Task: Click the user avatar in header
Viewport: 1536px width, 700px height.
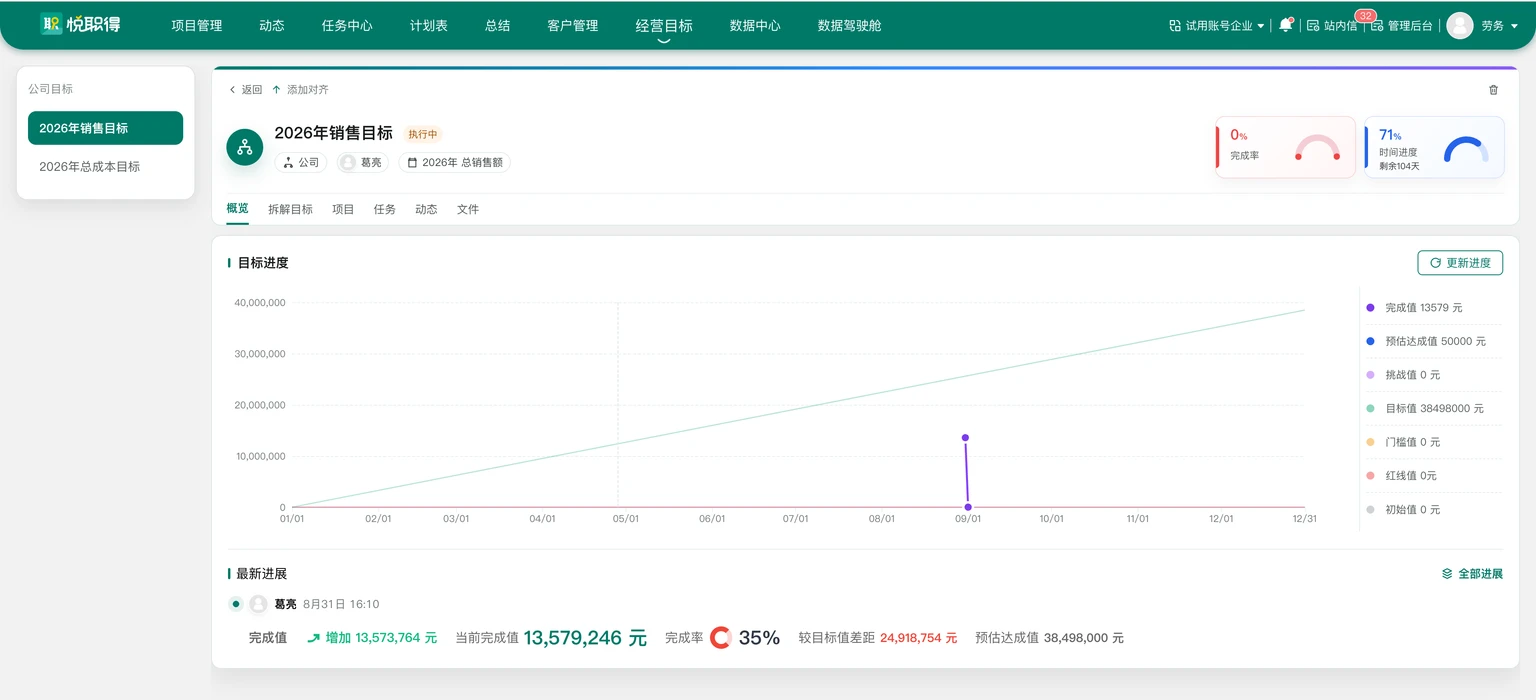Action: point(1460,25)
